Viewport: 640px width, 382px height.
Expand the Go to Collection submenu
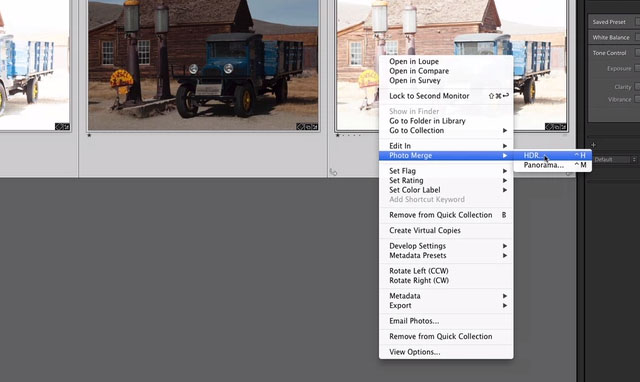coord(446,131)
